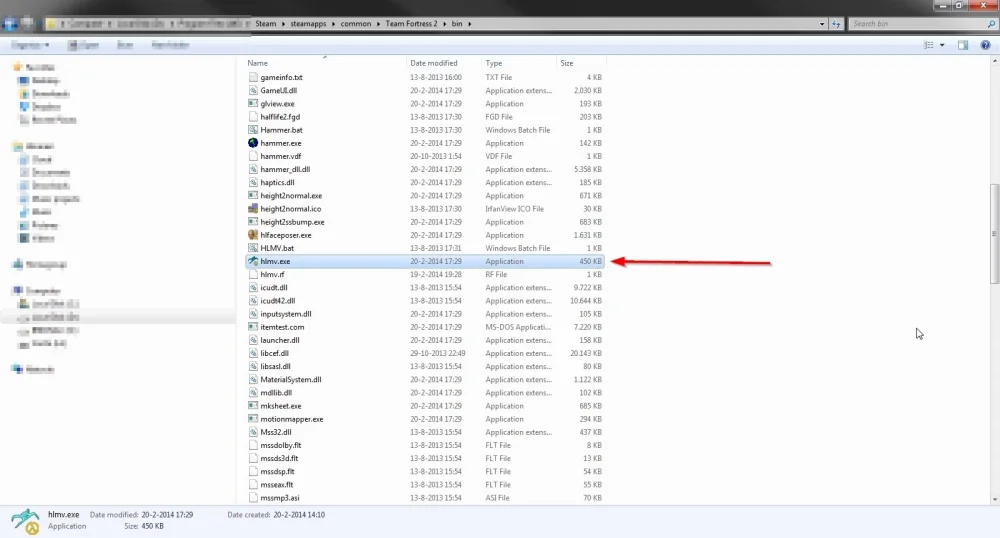Click the GameUI.dll file icon
The height and width of the screenshot is (538, 1000).
[x=253, y=91]
